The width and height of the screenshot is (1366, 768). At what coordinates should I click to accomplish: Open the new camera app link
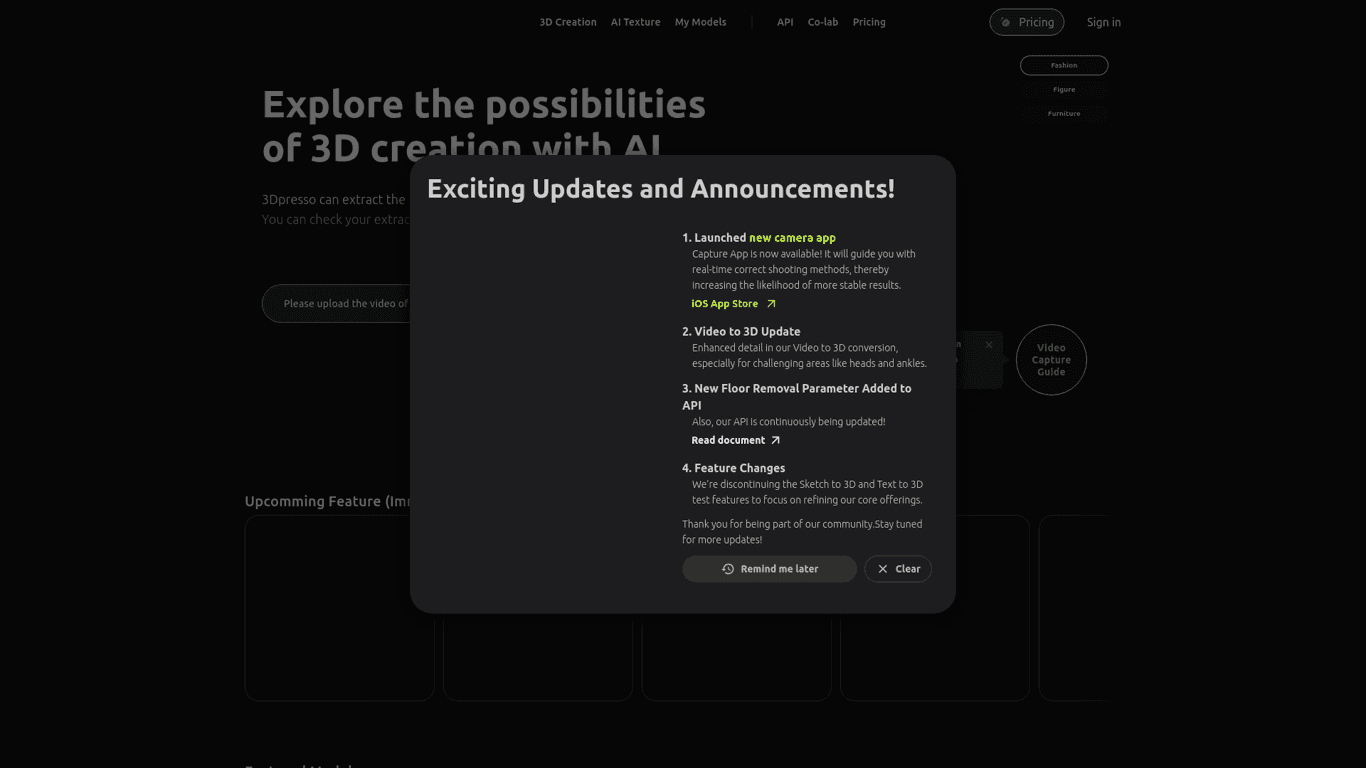[793, 237]
